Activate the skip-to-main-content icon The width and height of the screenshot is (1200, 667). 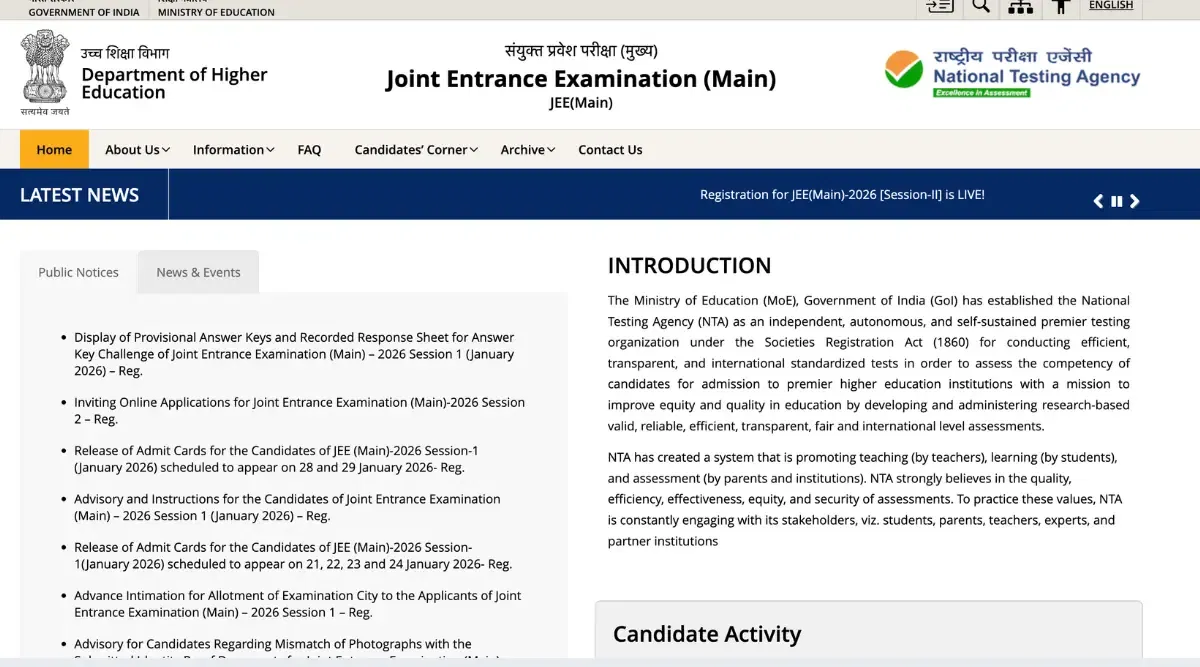[938, 6]
